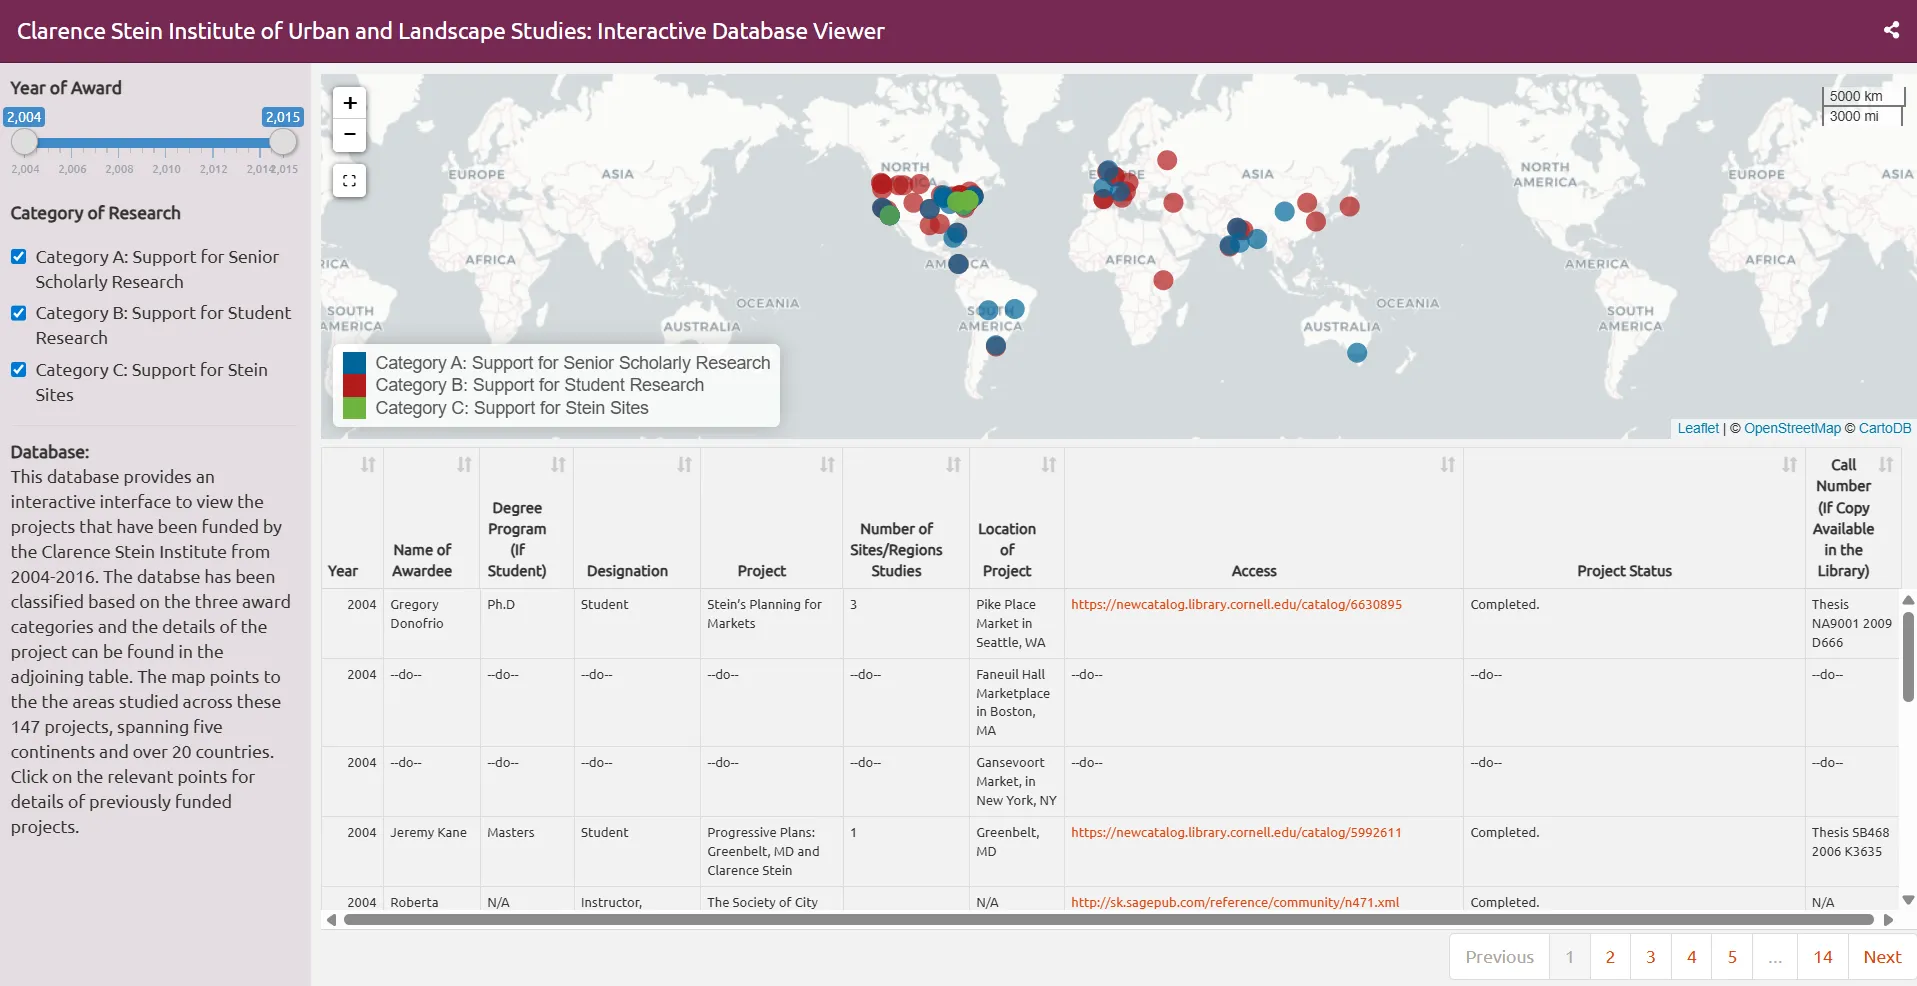Viewport: 1917px width, 986px height.
Task: Sort the Access column
Action: click(1448, 465)
